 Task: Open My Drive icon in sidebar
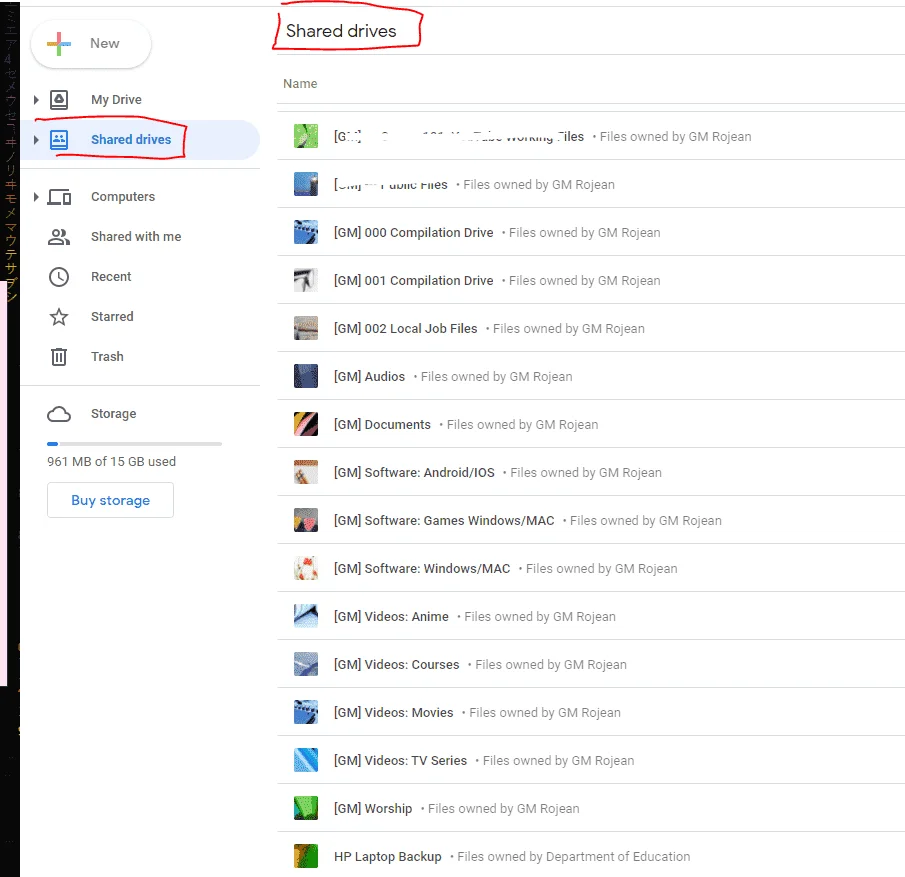(x=59, y=100)
